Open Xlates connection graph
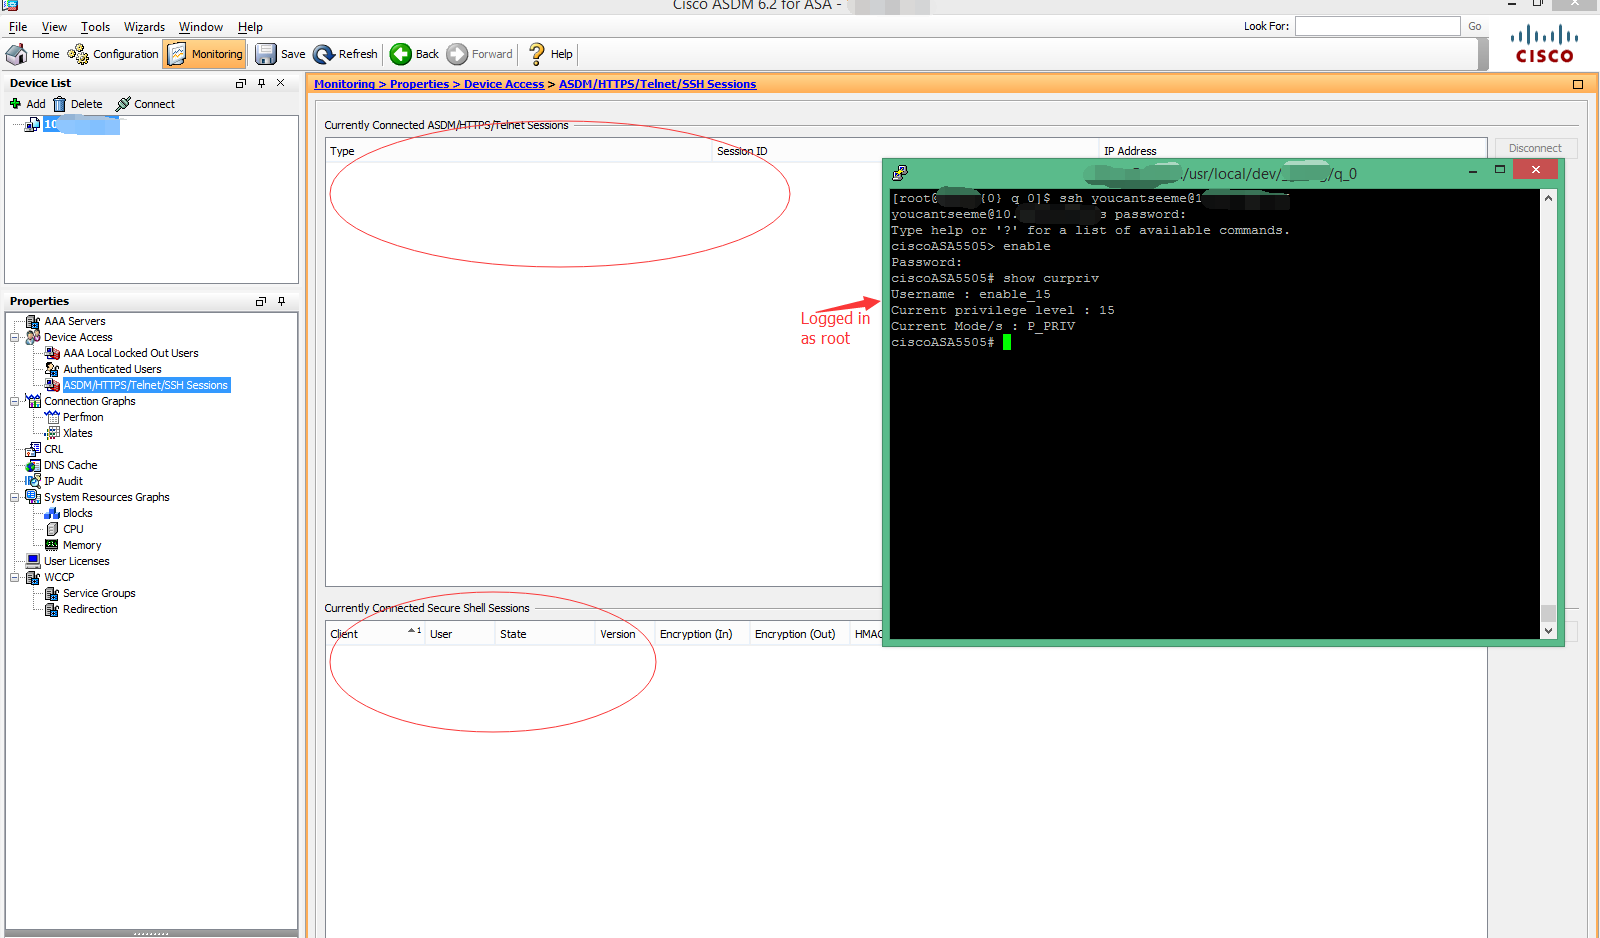The width and height of the screenshot is (1600, 938). point(77,433)
